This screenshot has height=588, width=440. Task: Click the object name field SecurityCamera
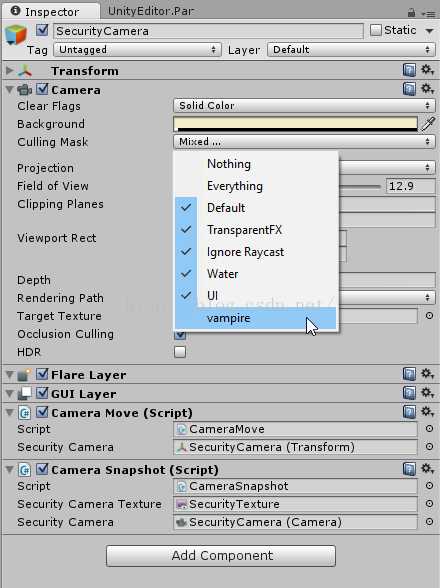coord(208,31)
